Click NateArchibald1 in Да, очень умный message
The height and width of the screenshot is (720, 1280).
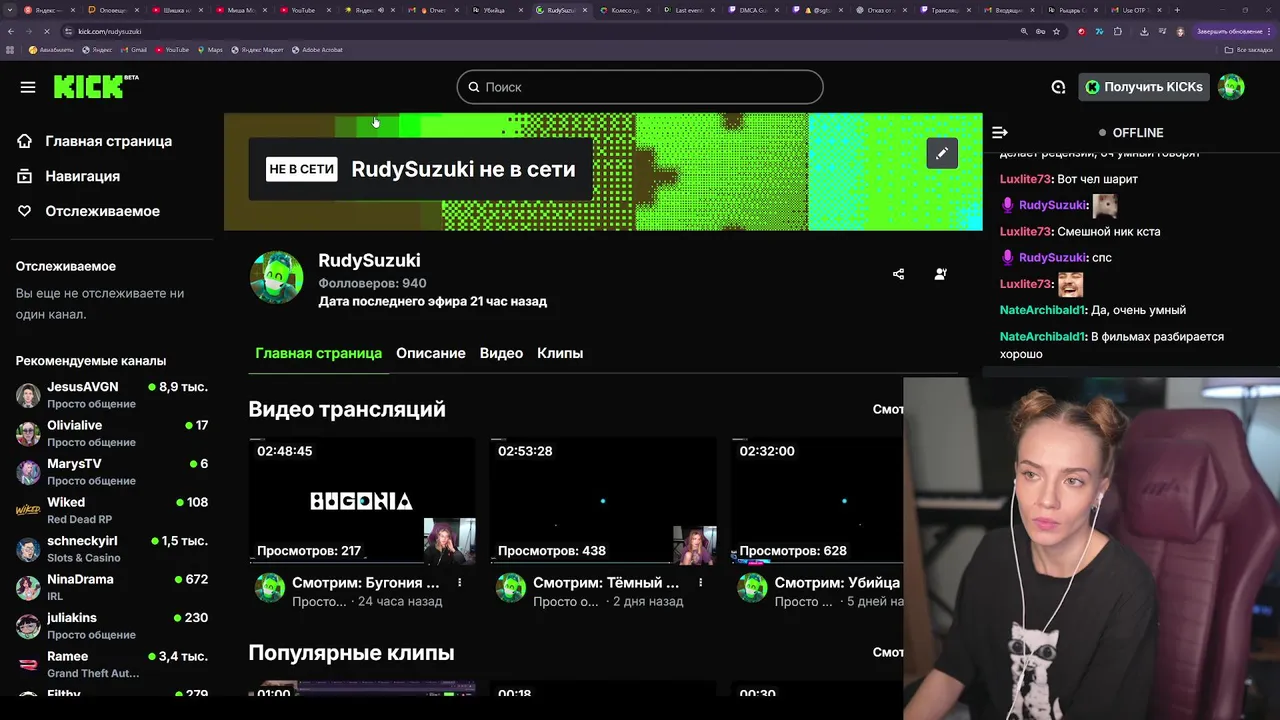point(1043,310)
